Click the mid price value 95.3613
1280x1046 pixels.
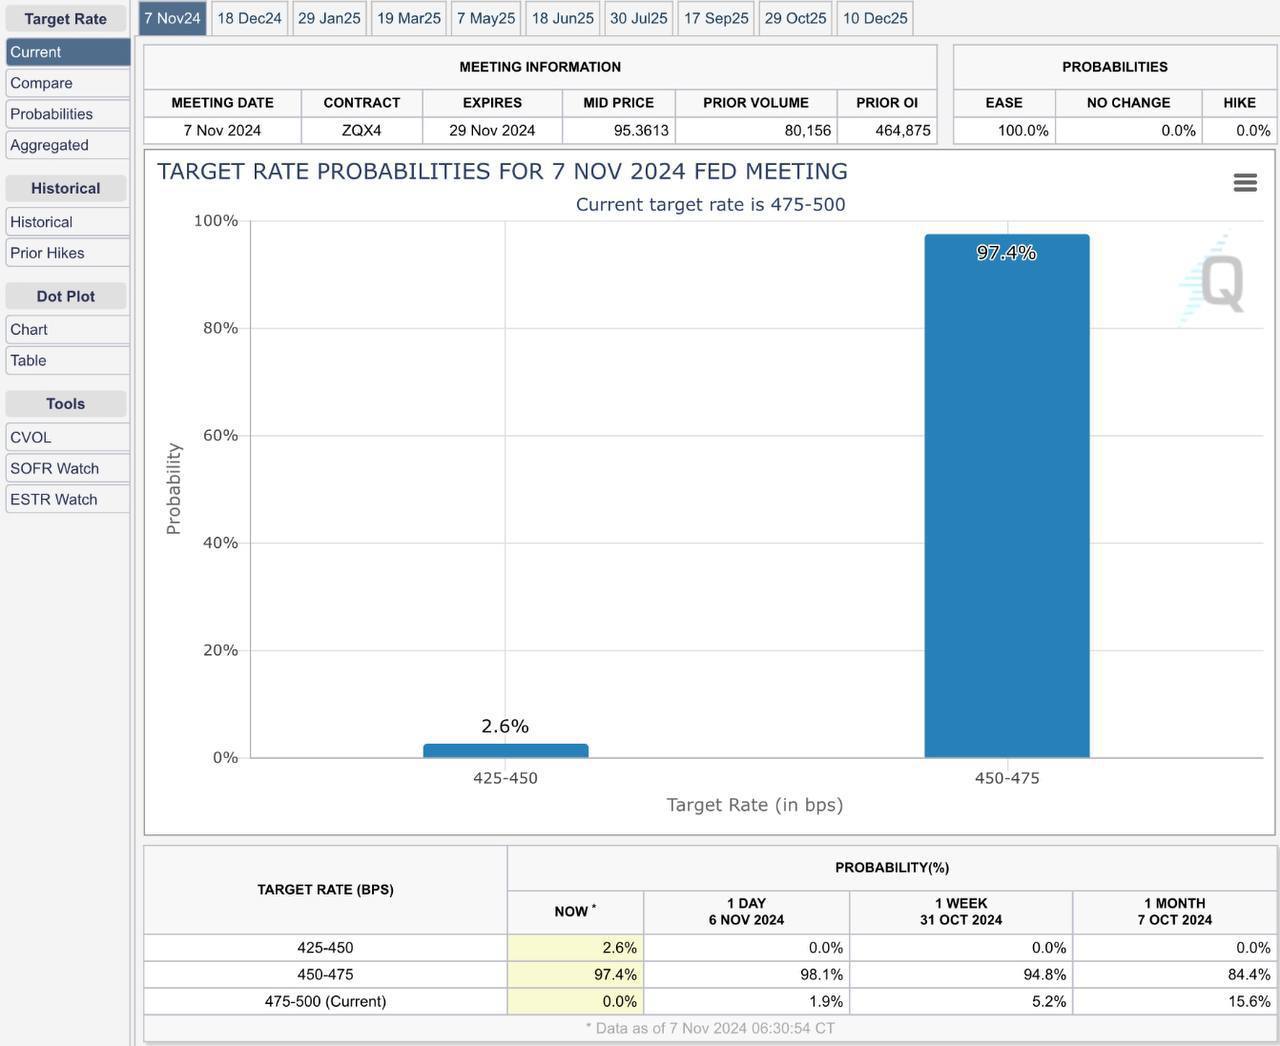click(x=619, y=130)
